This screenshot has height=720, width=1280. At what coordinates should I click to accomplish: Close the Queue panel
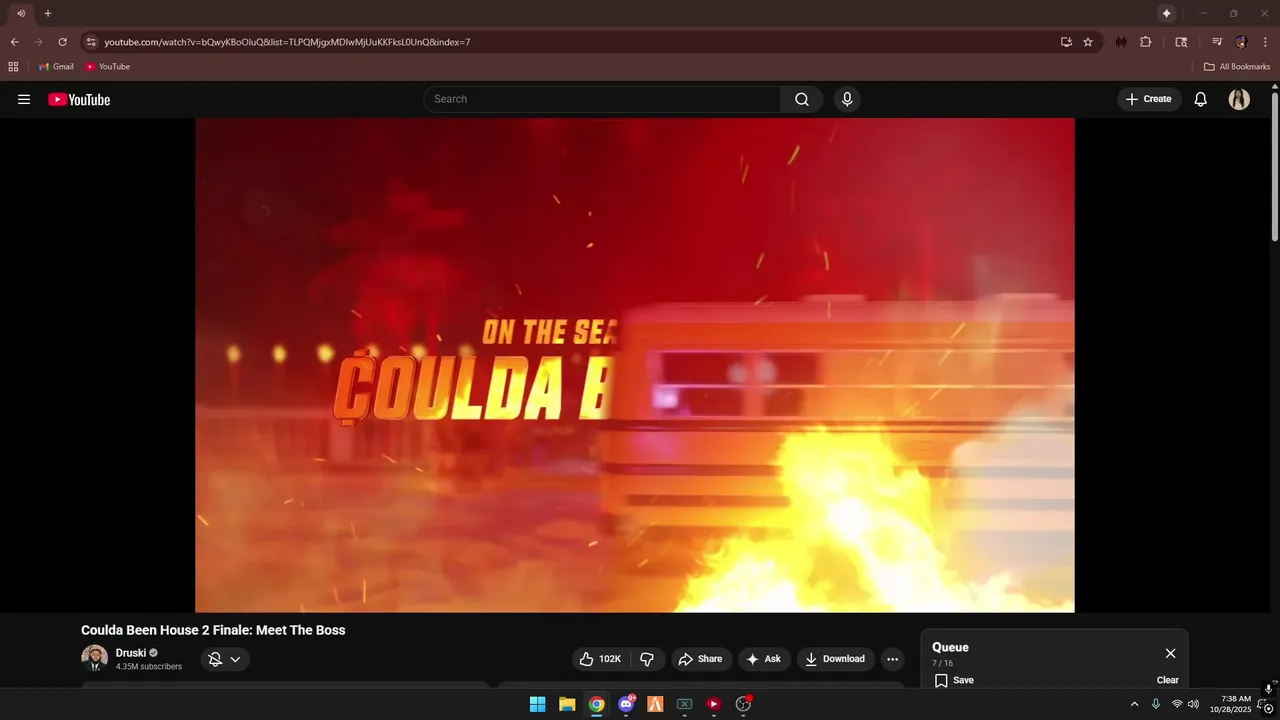point(1170,653)
